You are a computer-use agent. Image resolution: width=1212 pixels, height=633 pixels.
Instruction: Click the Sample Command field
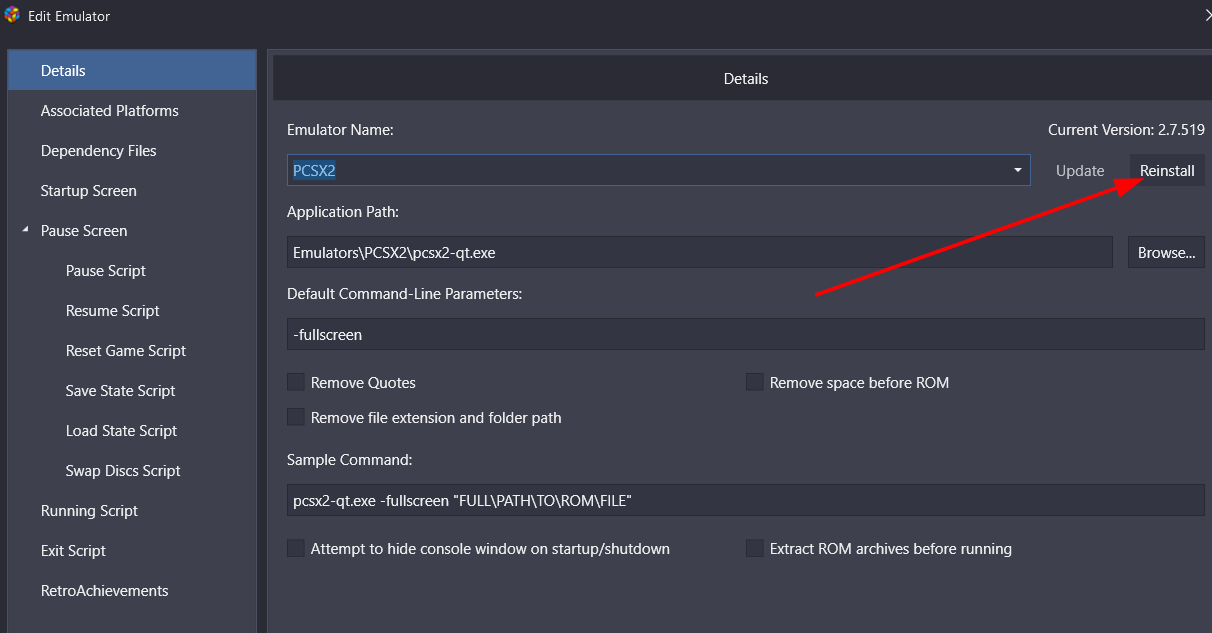pos(745,500)
